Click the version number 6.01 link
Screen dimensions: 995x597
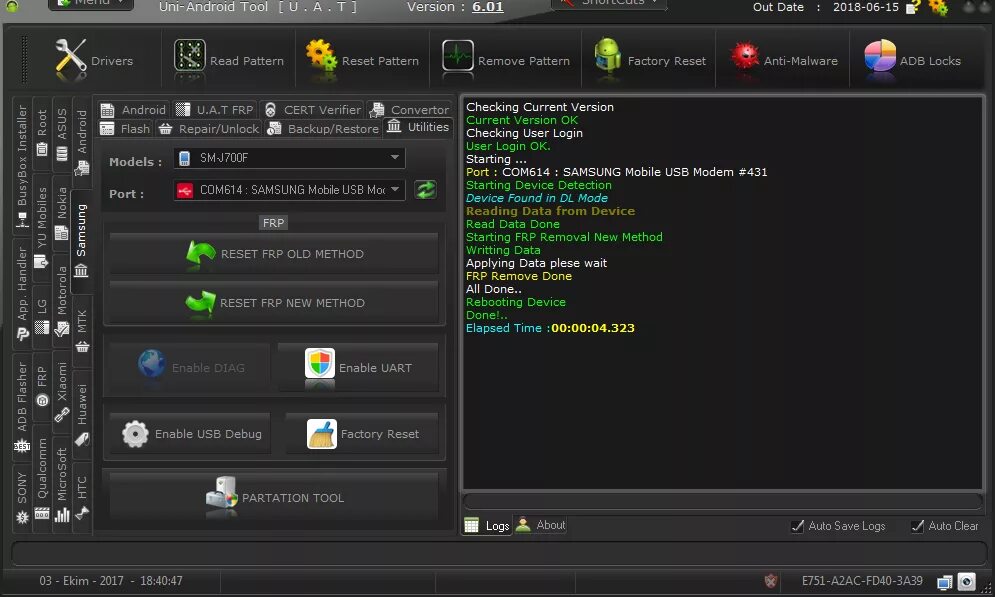[487, 7]
